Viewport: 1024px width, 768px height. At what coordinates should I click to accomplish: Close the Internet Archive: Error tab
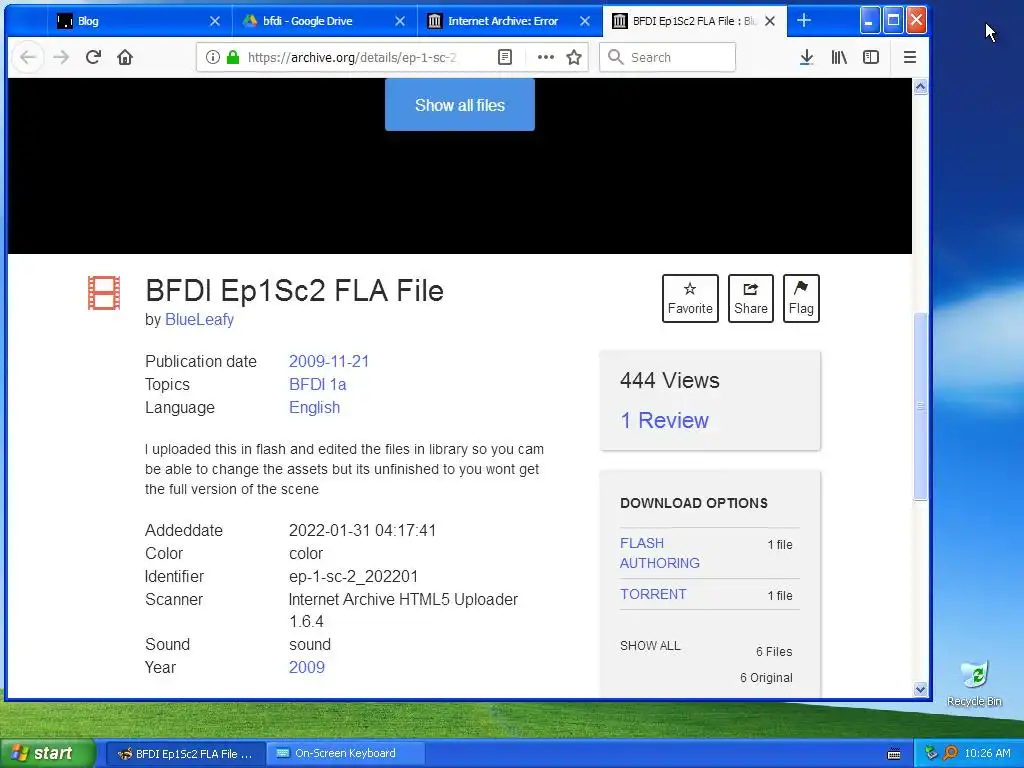pos(585,21)
